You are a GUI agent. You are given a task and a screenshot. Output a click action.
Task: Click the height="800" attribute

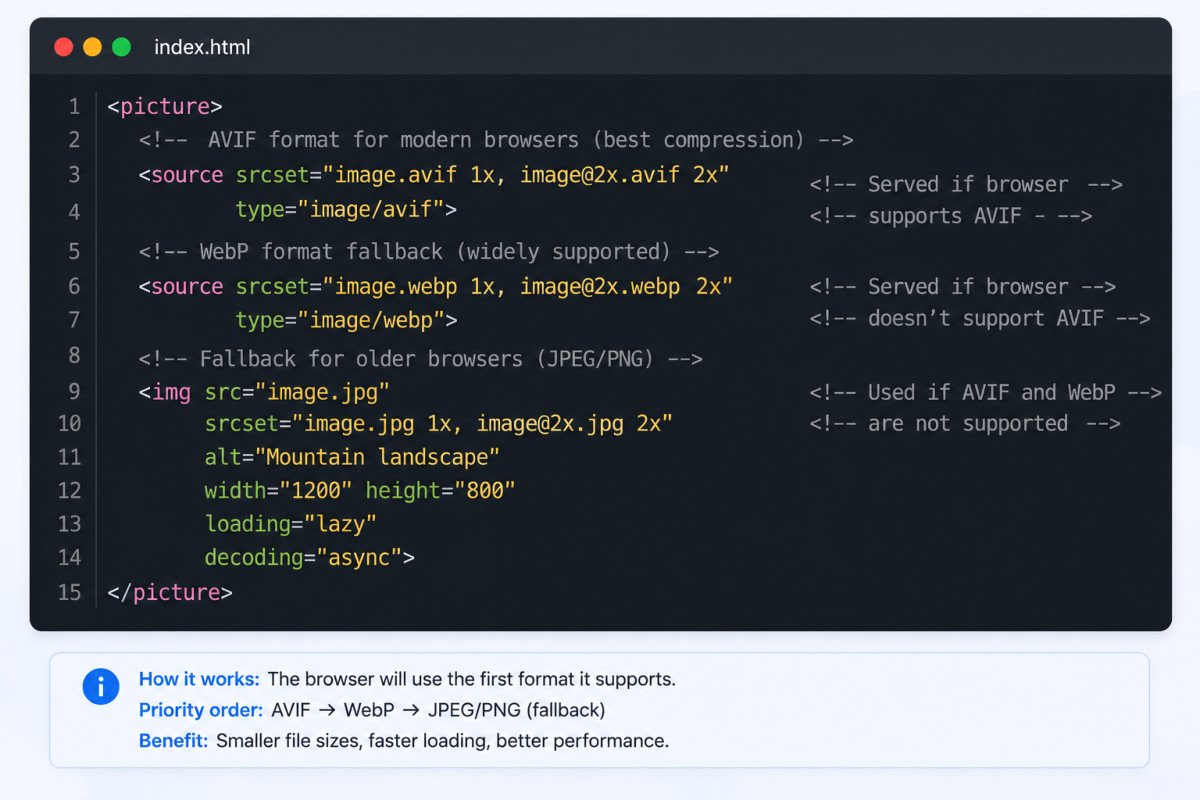(440, 490)
